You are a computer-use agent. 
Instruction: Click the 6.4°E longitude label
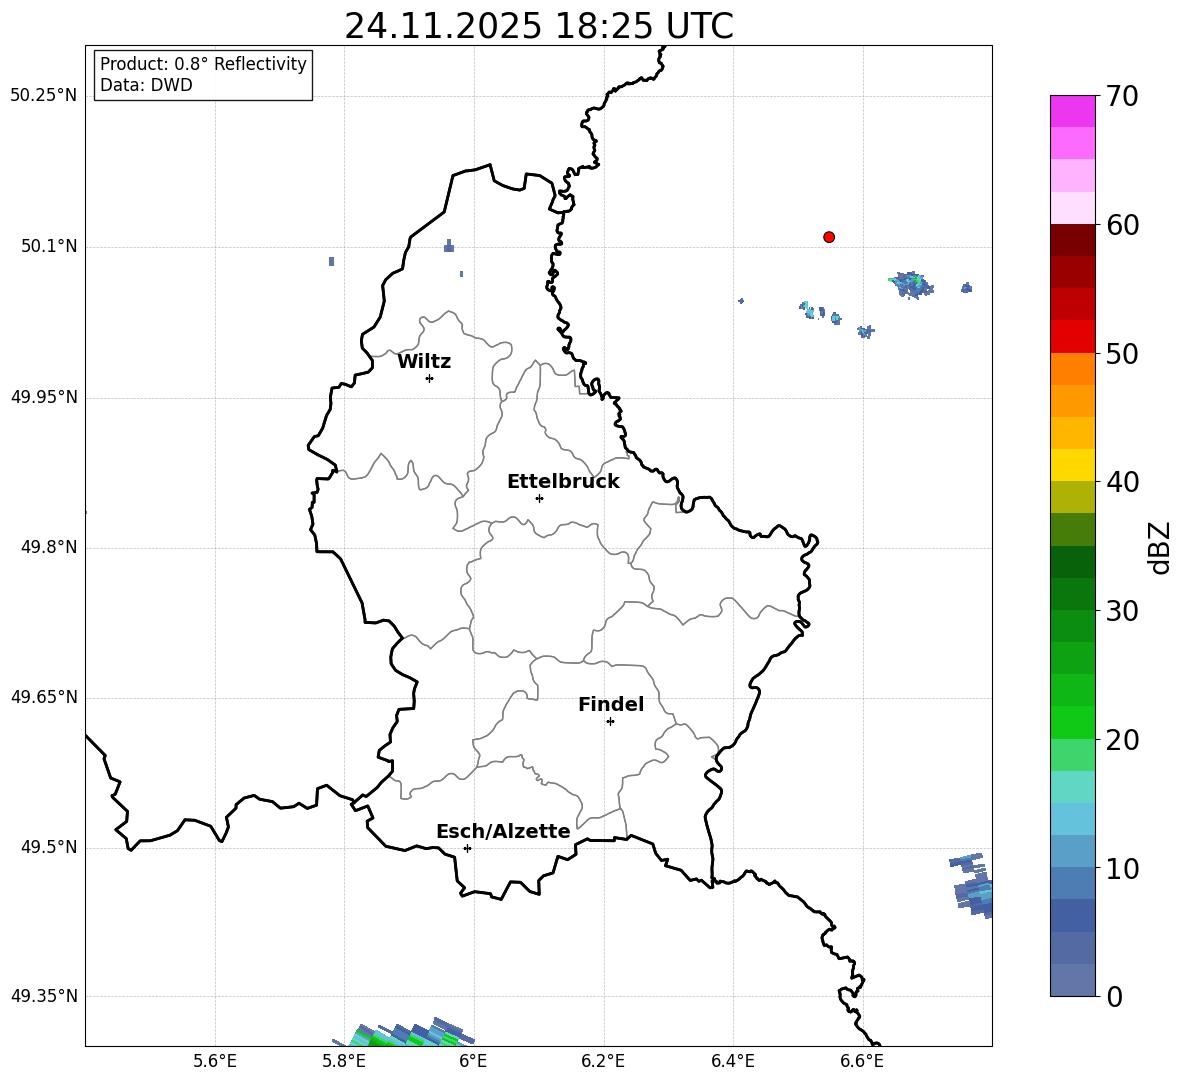pyautogui.click(x=732, y=1061)
